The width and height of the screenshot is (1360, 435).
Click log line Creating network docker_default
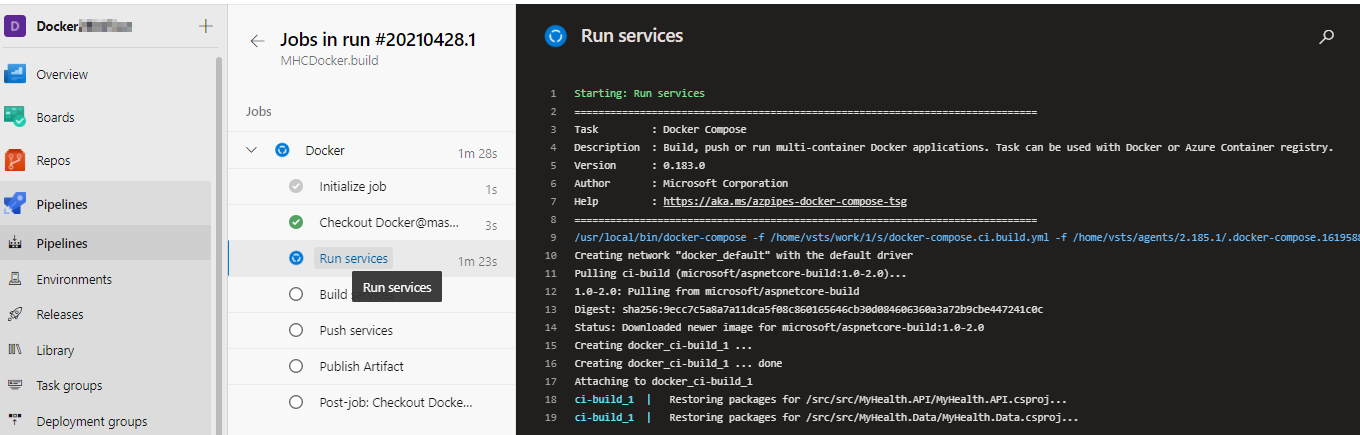(x=743, y=255)
